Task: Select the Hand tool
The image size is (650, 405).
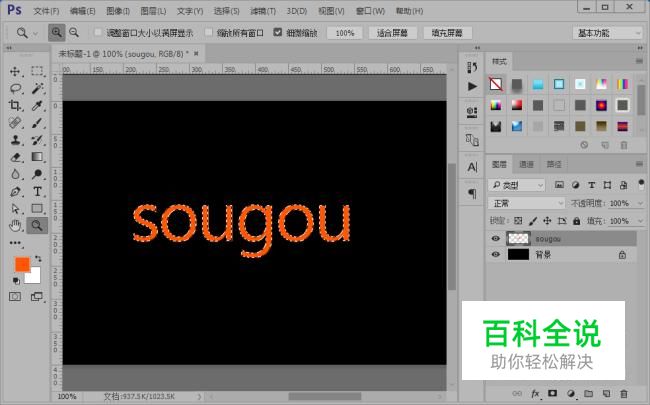Action: 15,226
